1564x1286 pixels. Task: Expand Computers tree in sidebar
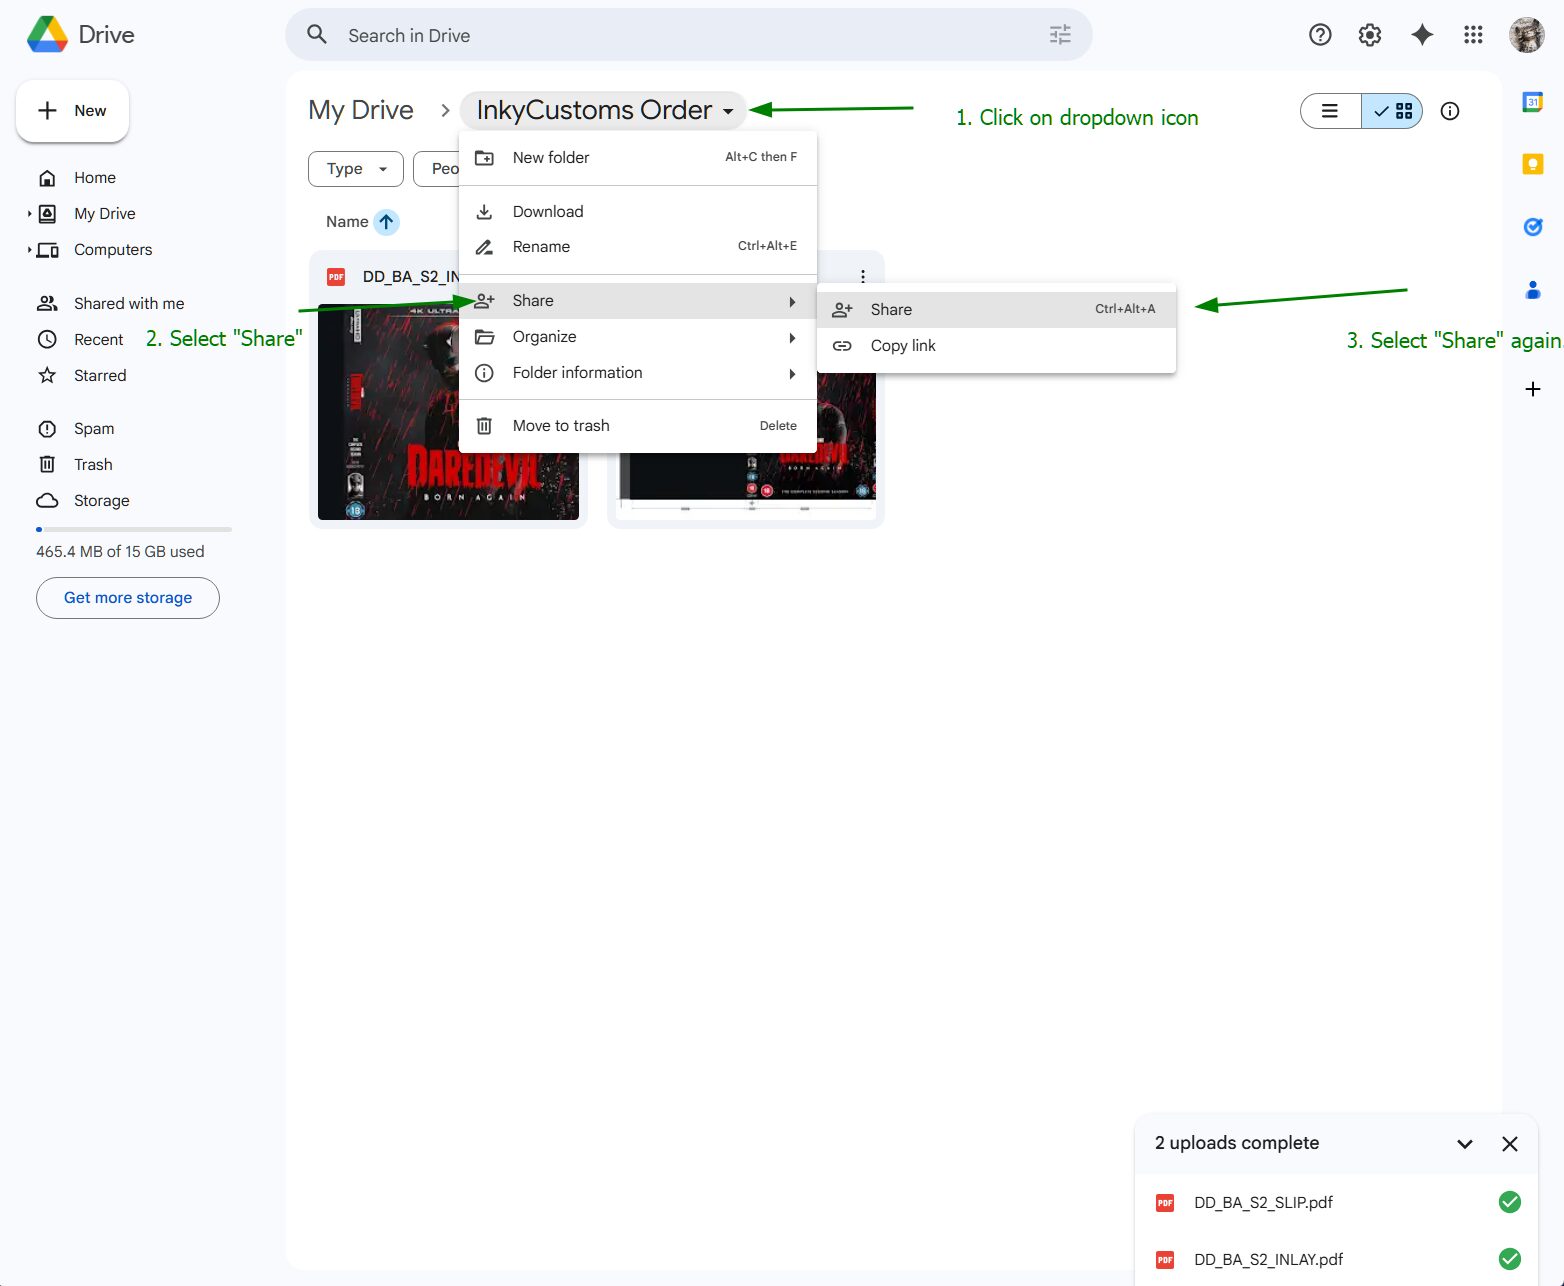tap(29, 249)
